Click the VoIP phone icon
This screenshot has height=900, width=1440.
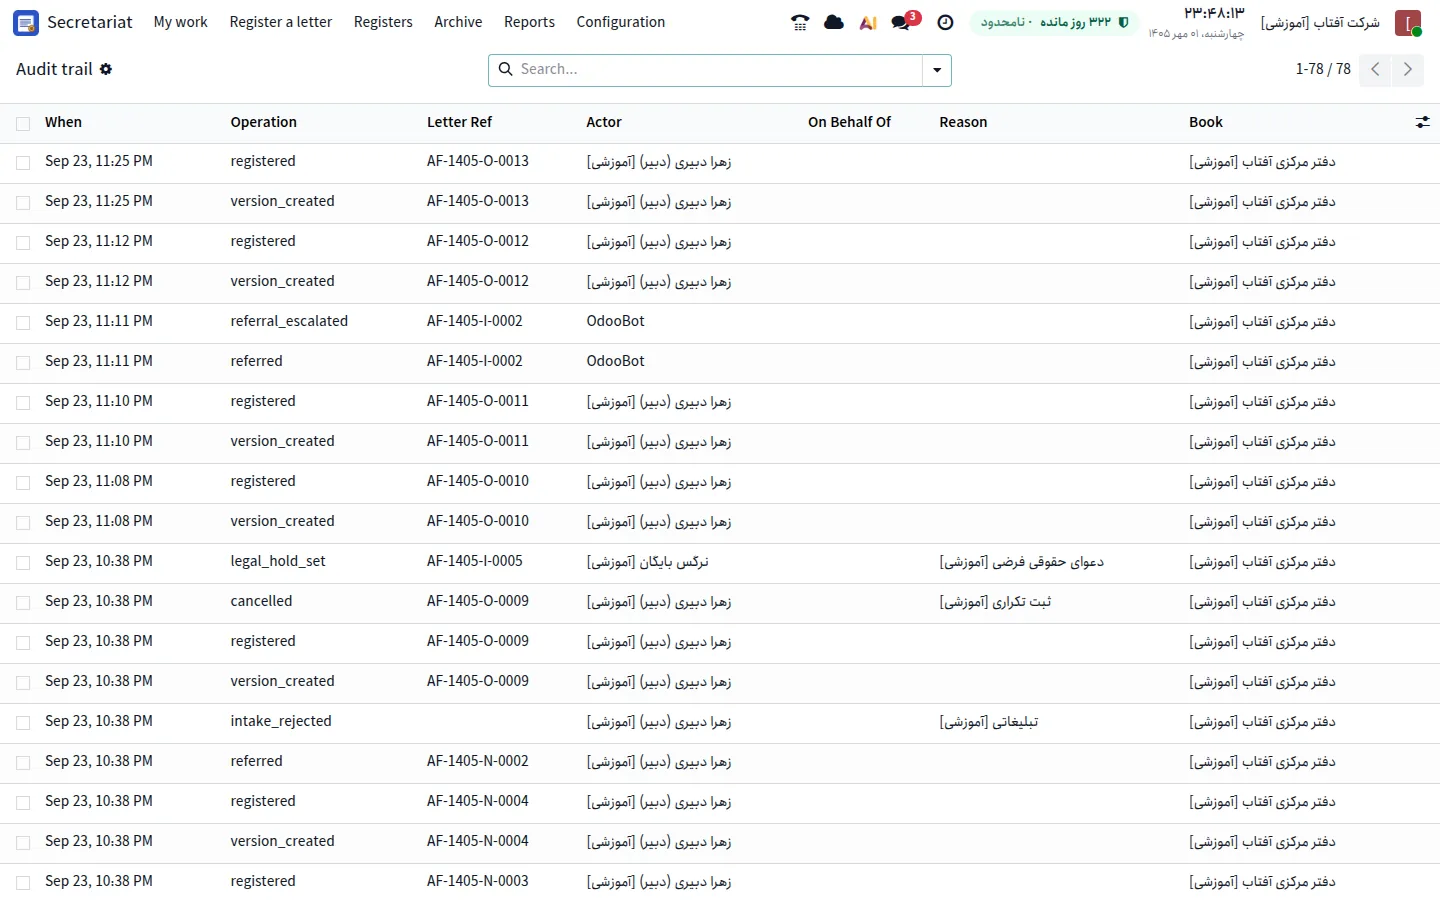pos(800,22)
